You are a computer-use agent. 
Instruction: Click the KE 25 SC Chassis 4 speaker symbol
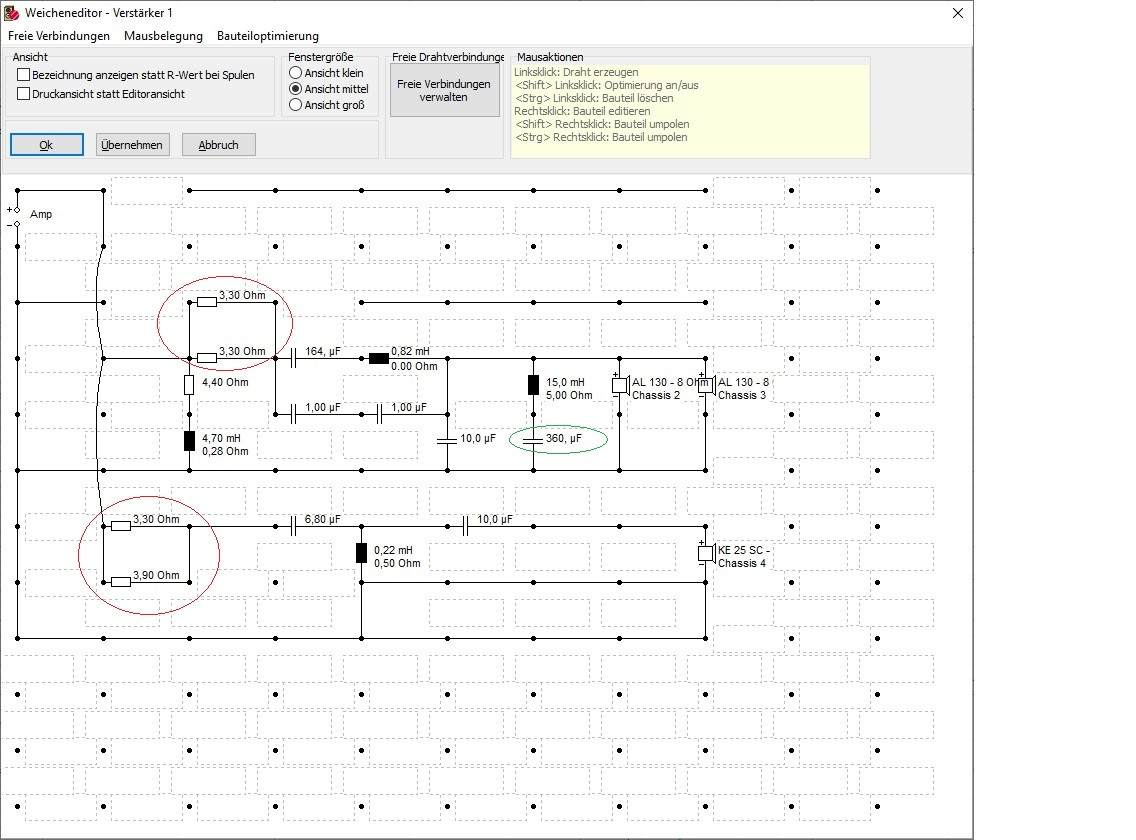pos(706,554)
